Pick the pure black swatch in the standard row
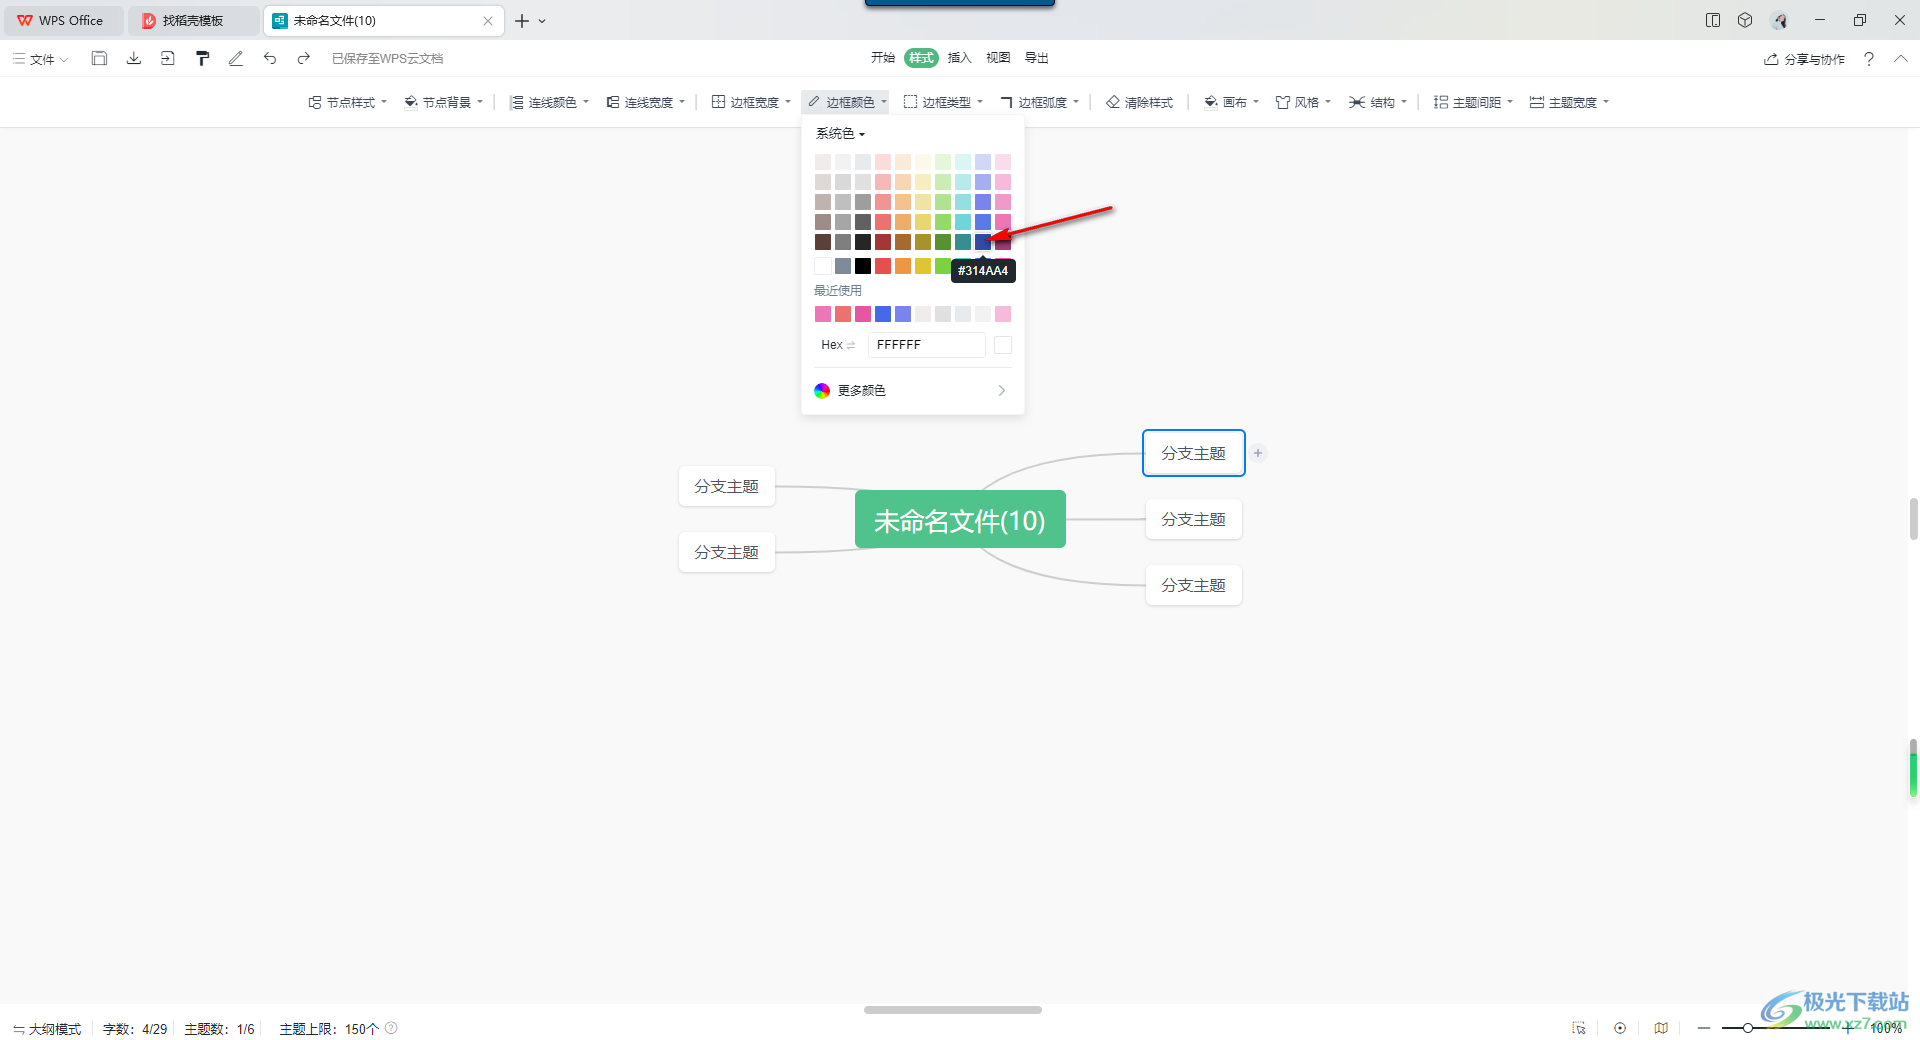This screenshot has height=1040, width=1920. point(863,265)
